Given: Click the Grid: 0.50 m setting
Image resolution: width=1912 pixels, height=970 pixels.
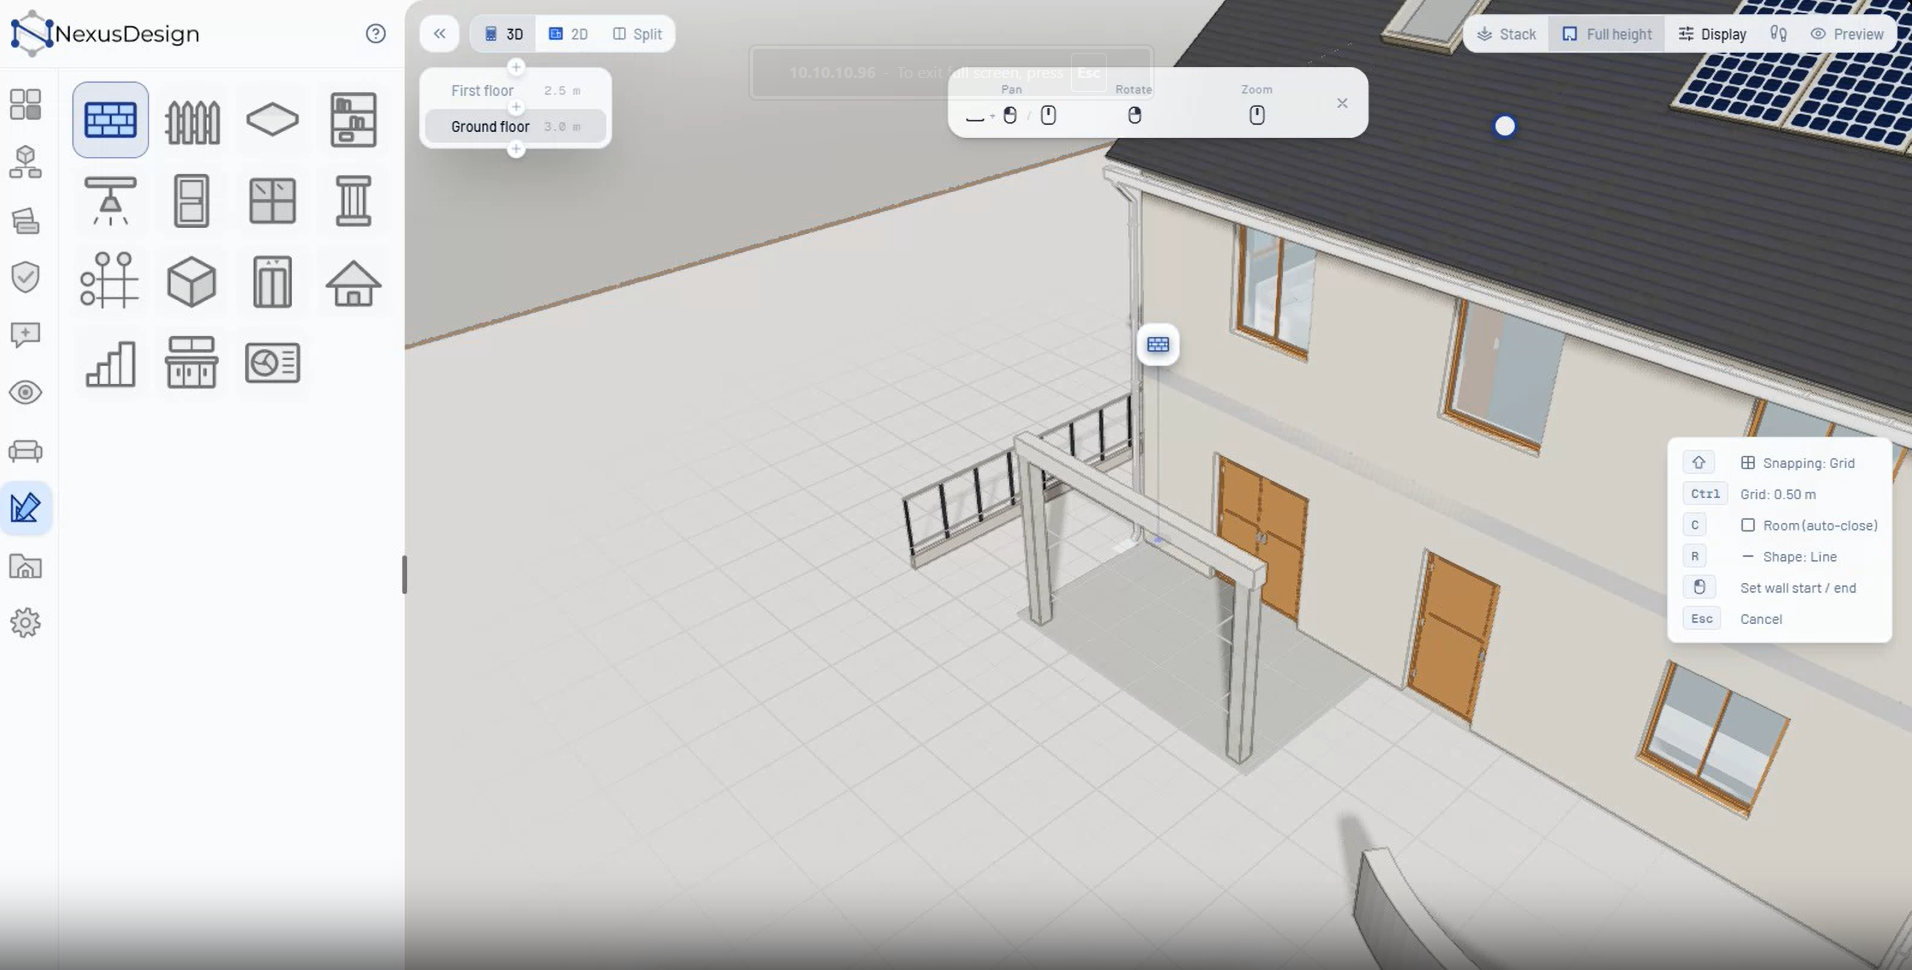Looking at the screenshot, I should 1778,494.
